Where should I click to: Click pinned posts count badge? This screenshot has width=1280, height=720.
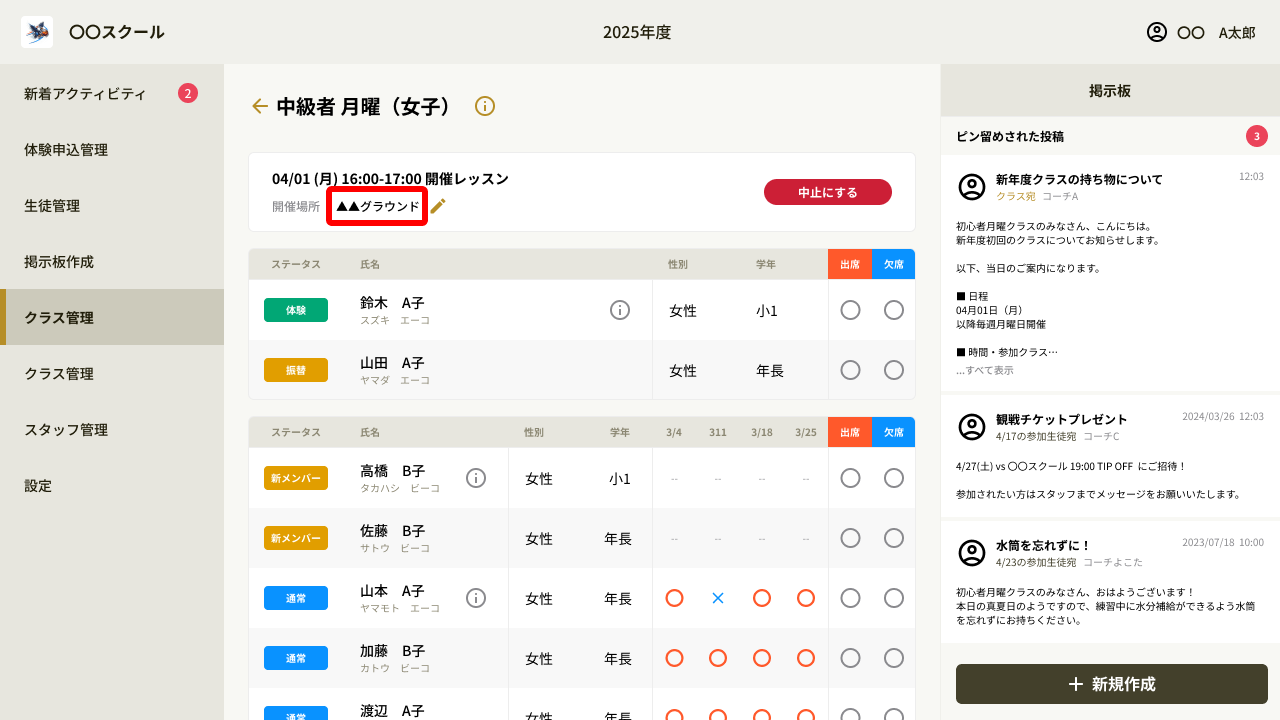pyautogui.click(x=1256, y=136)
